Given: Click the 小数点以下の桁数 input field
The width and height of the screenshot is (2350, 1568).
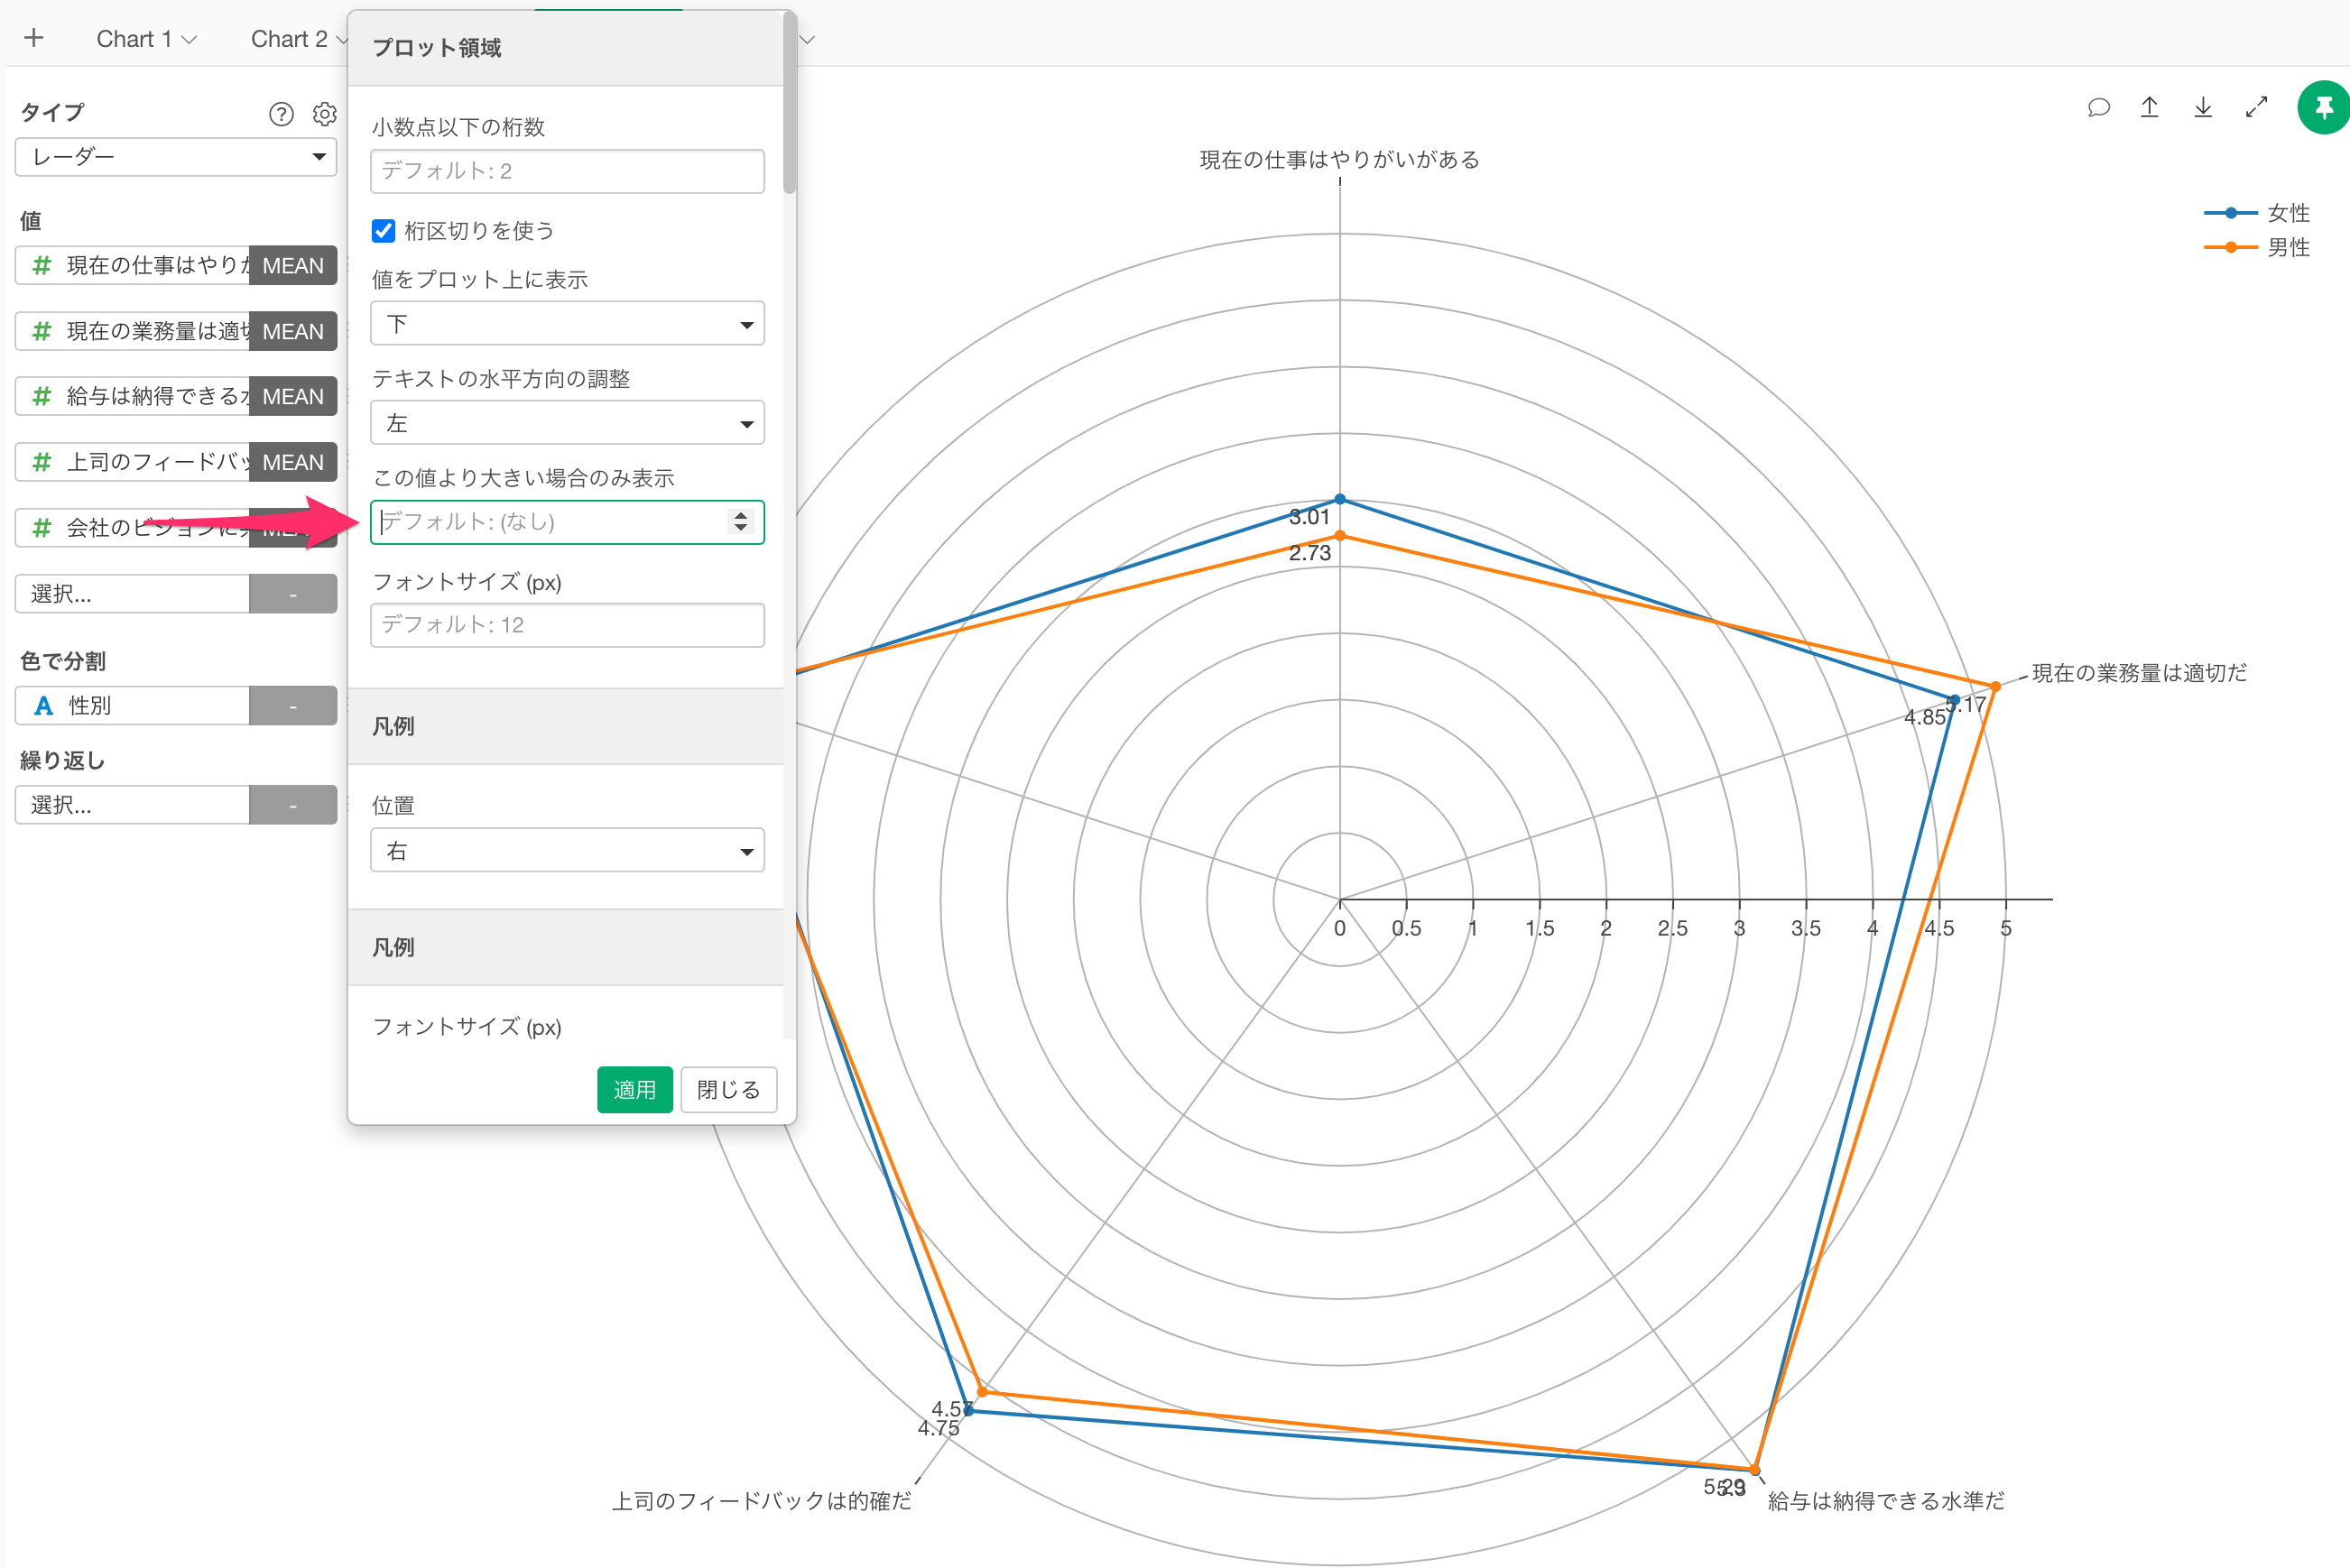Looking at the screenshot, I should click(567, 171).
